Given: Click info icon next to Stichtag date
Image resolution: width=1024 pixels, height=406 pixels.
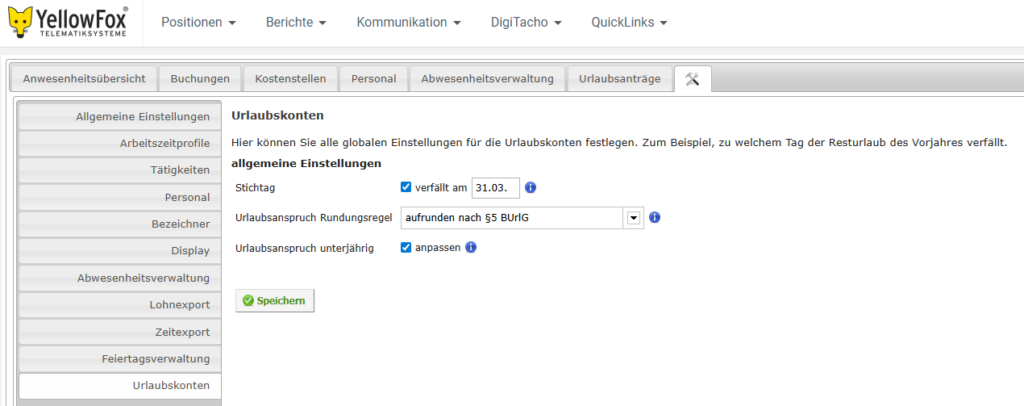Looking at the screenshot, I should [531, 187].
